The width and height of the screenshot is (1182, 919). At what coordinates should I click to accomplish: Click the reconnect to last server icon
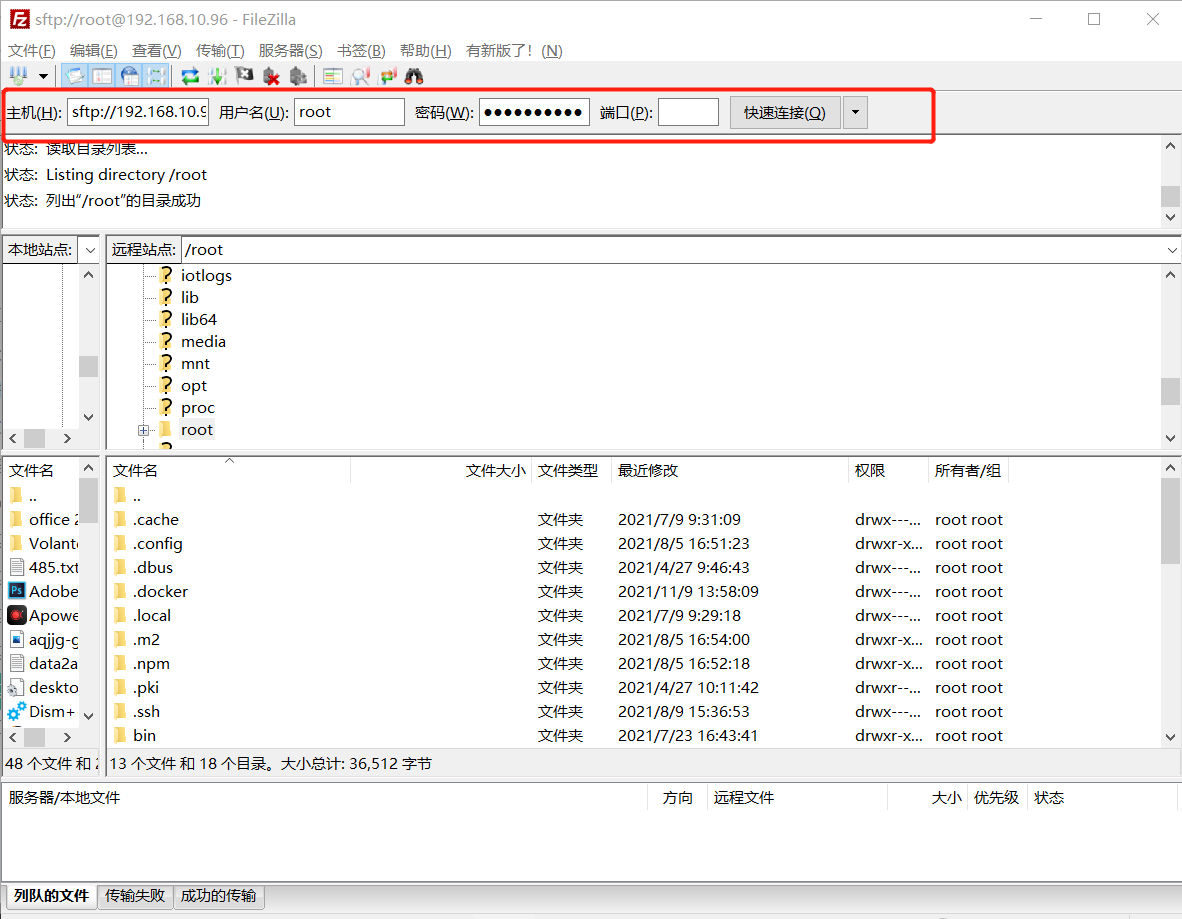click(298, 76)
